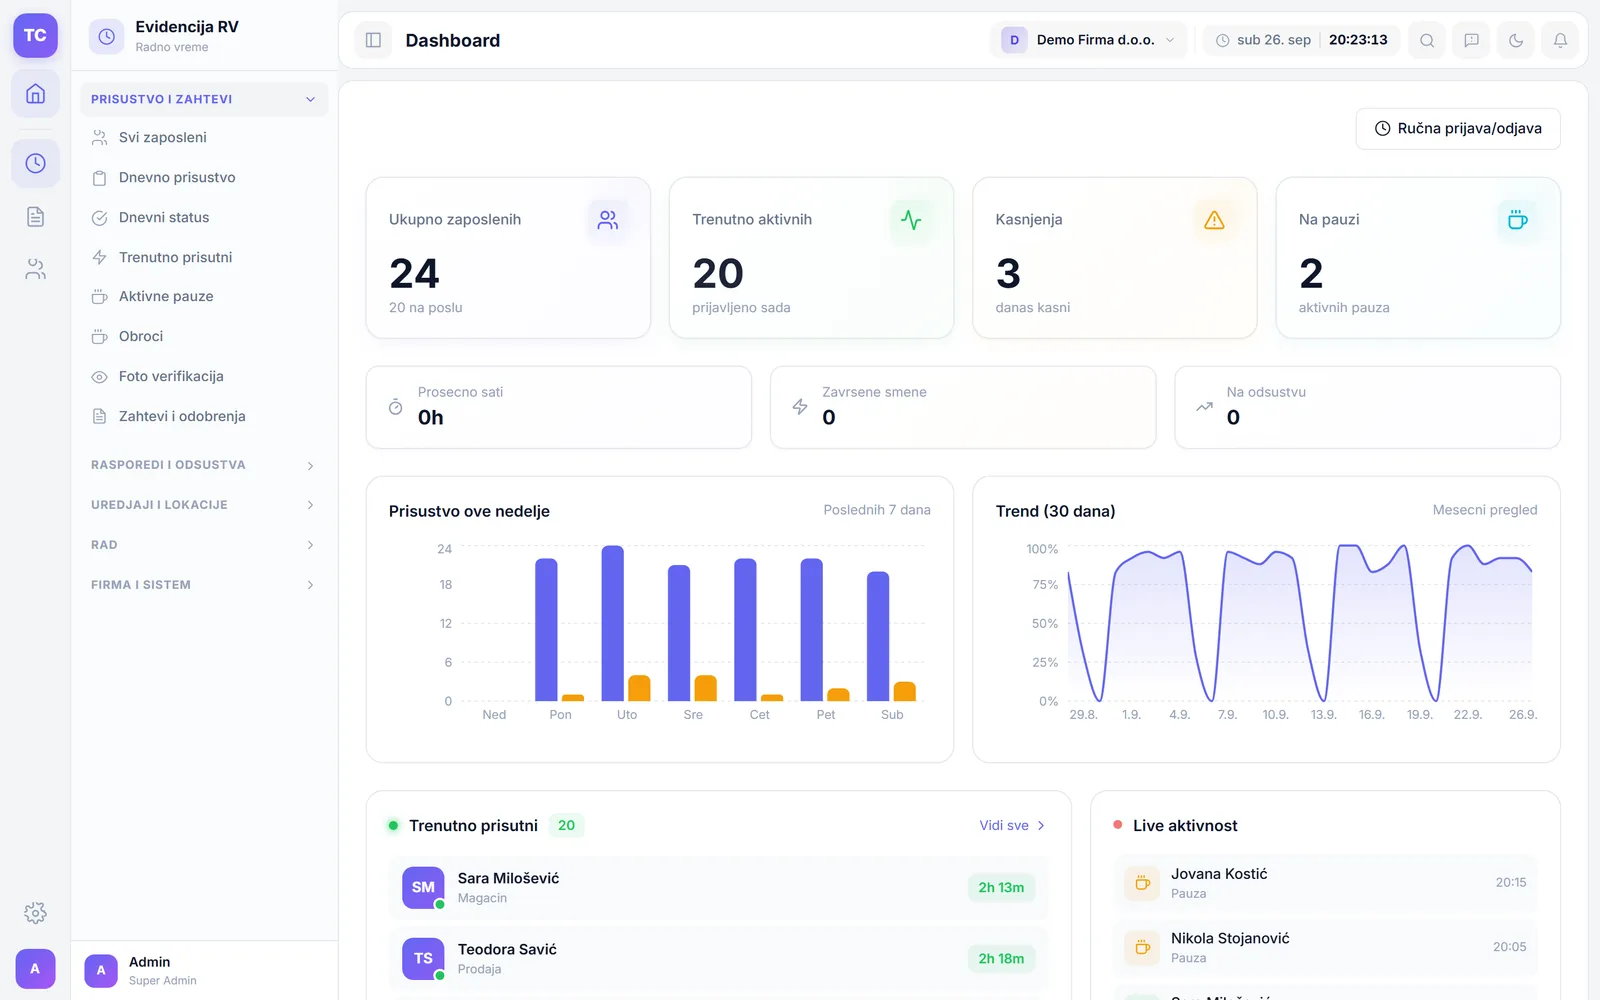Open Jovana Kostić Pauza activity entry

1325,883
